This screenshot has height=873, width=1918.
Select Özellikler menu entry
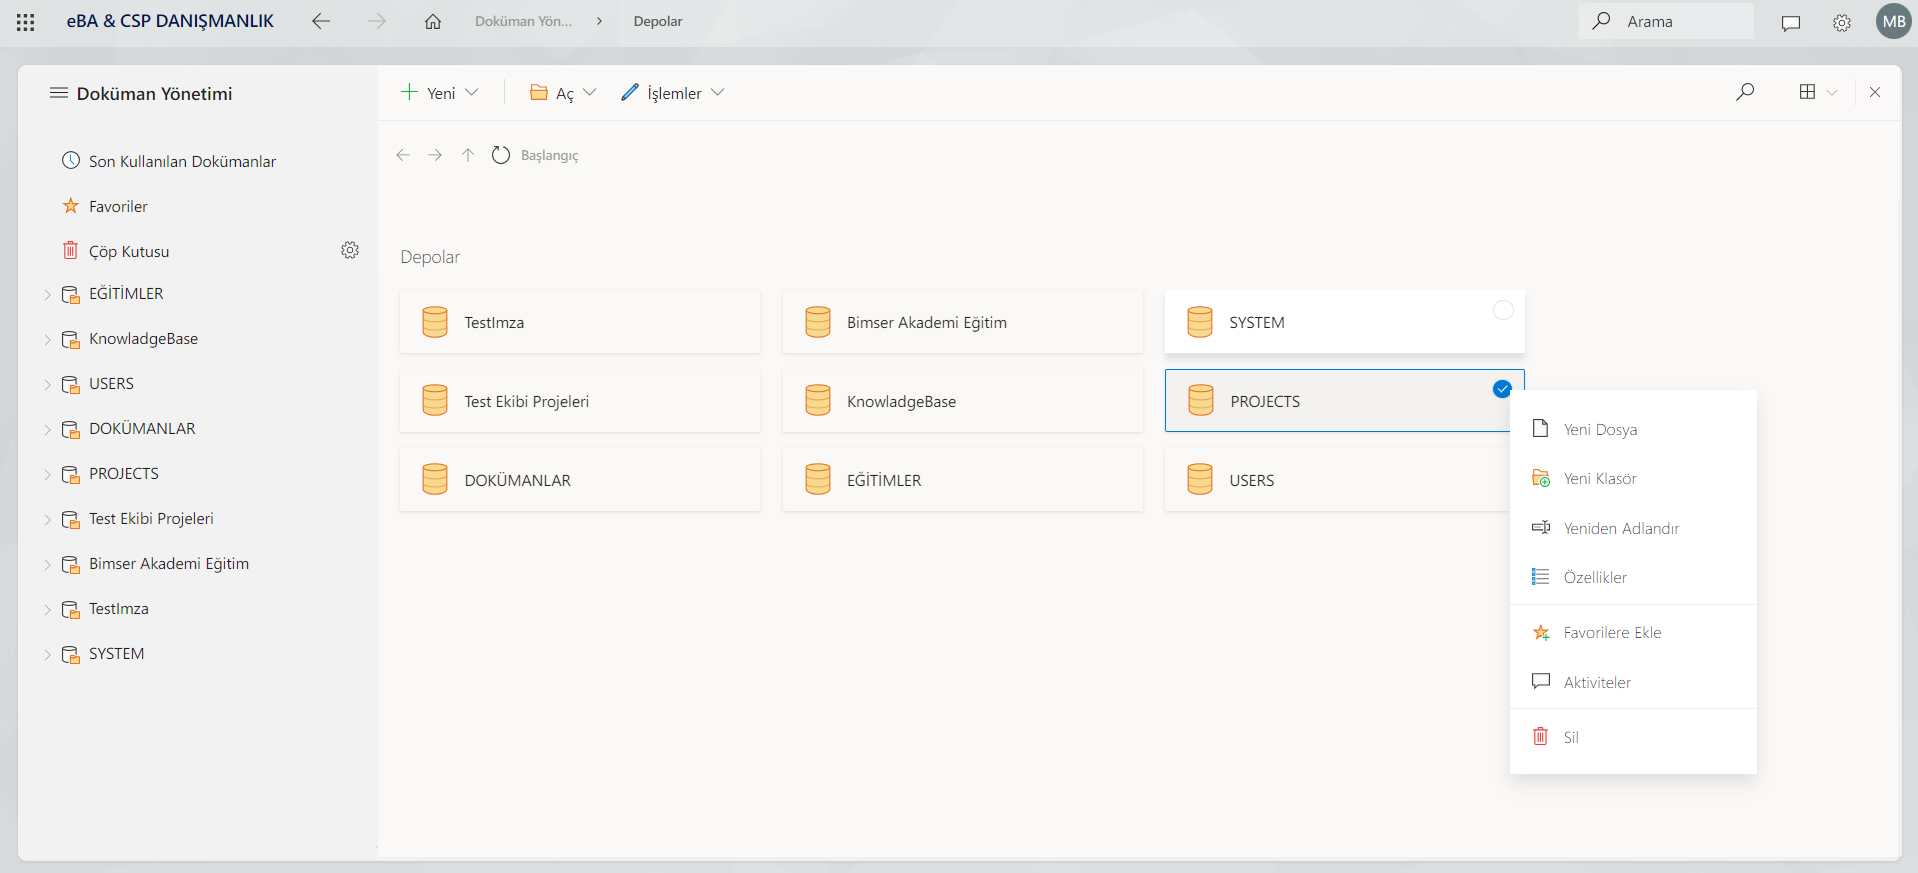[x=1633, y=577]
